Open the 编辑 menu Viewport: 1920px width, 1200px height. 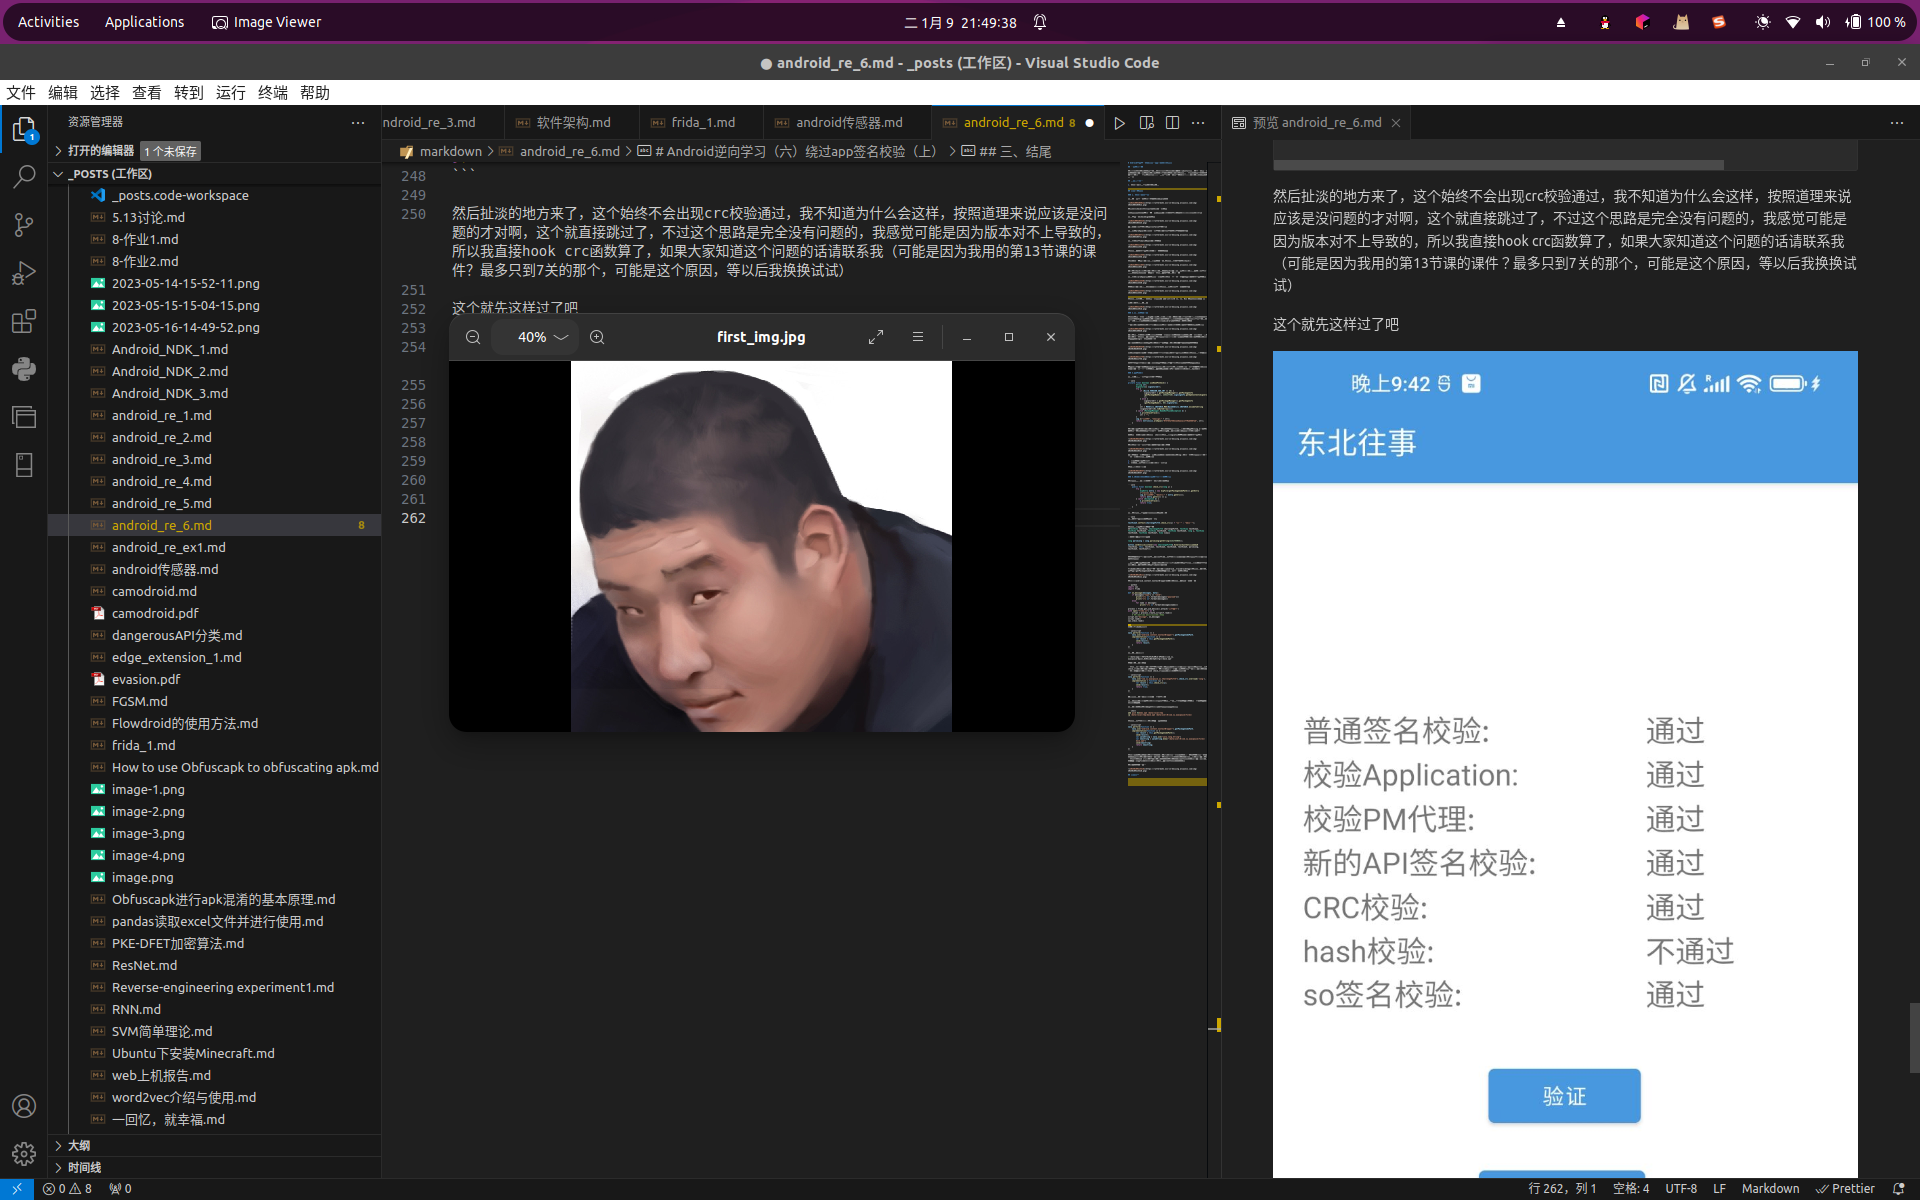tap(63, 93)
